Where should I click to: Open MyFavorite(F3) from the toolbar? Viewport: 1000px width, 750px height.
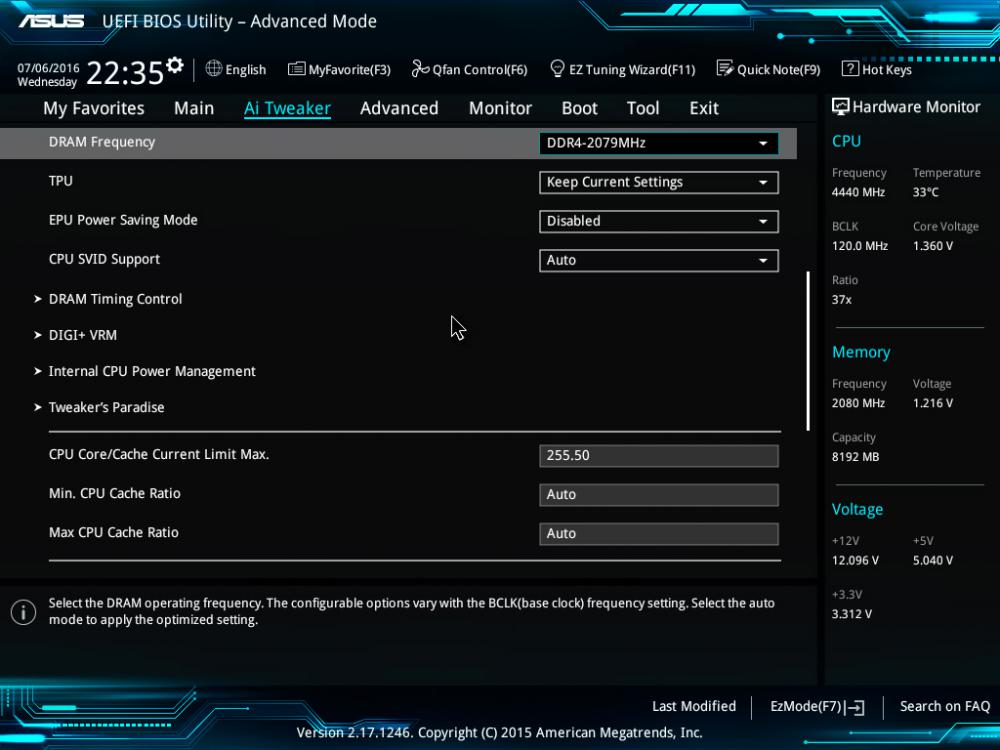[x=339, y=70]
